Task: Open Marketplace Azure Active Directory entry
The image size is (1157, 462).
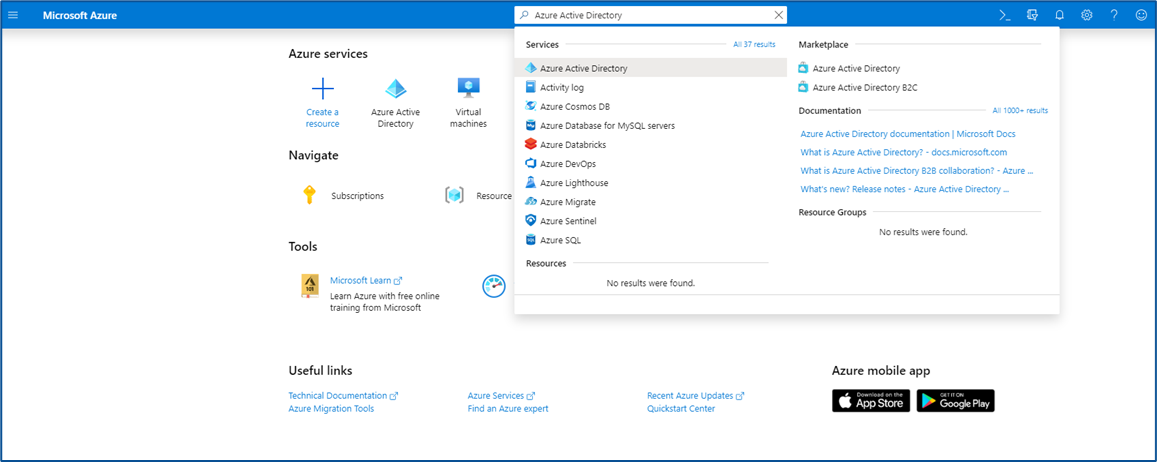Action: tap(856, 69)
